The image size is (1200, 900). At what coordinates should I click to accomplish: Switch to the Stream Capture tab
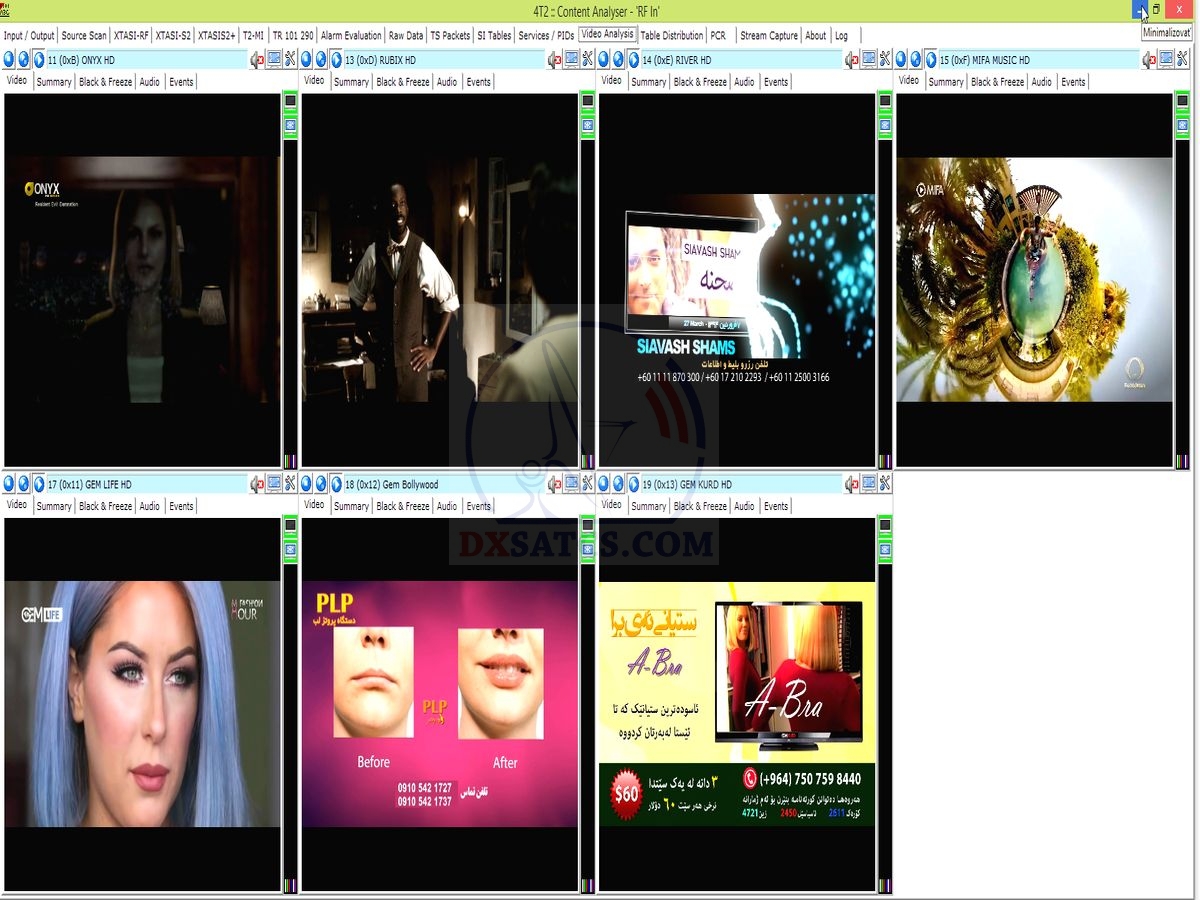pyautogui.click(x=768, y=35)
